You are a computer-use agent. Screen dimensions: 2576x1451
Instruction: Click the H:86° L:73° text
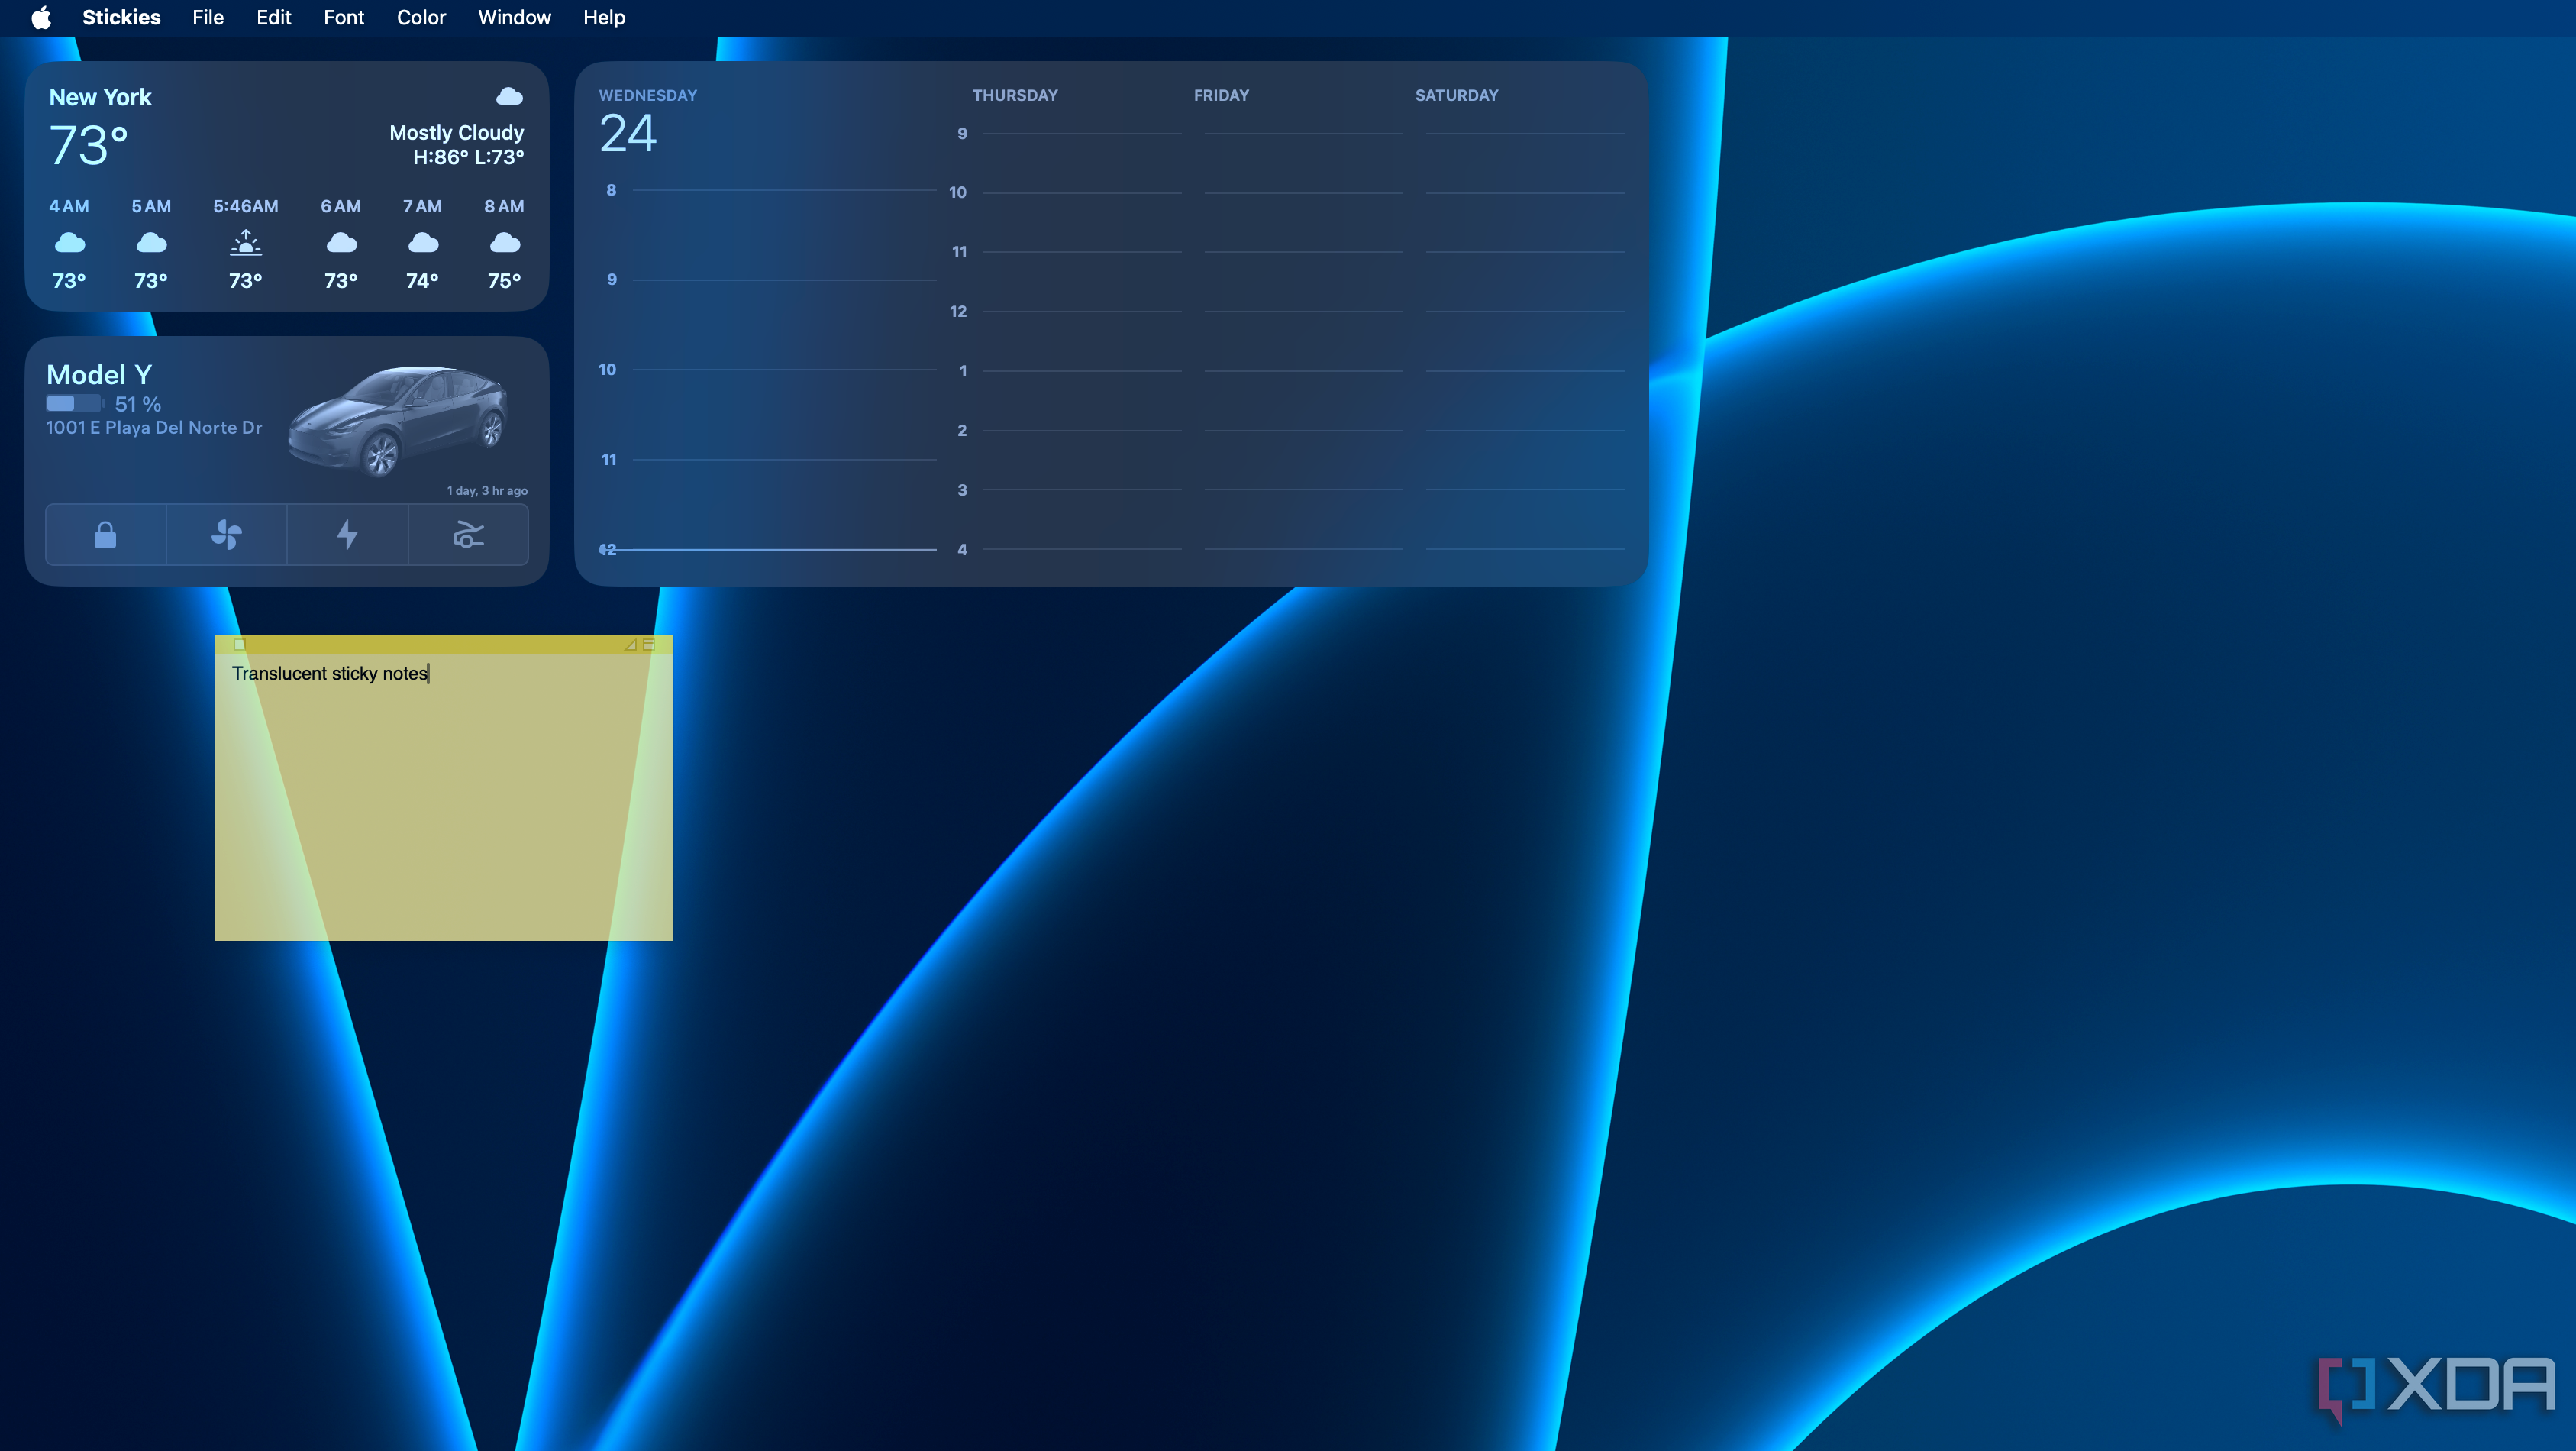(x=469, y=157)
